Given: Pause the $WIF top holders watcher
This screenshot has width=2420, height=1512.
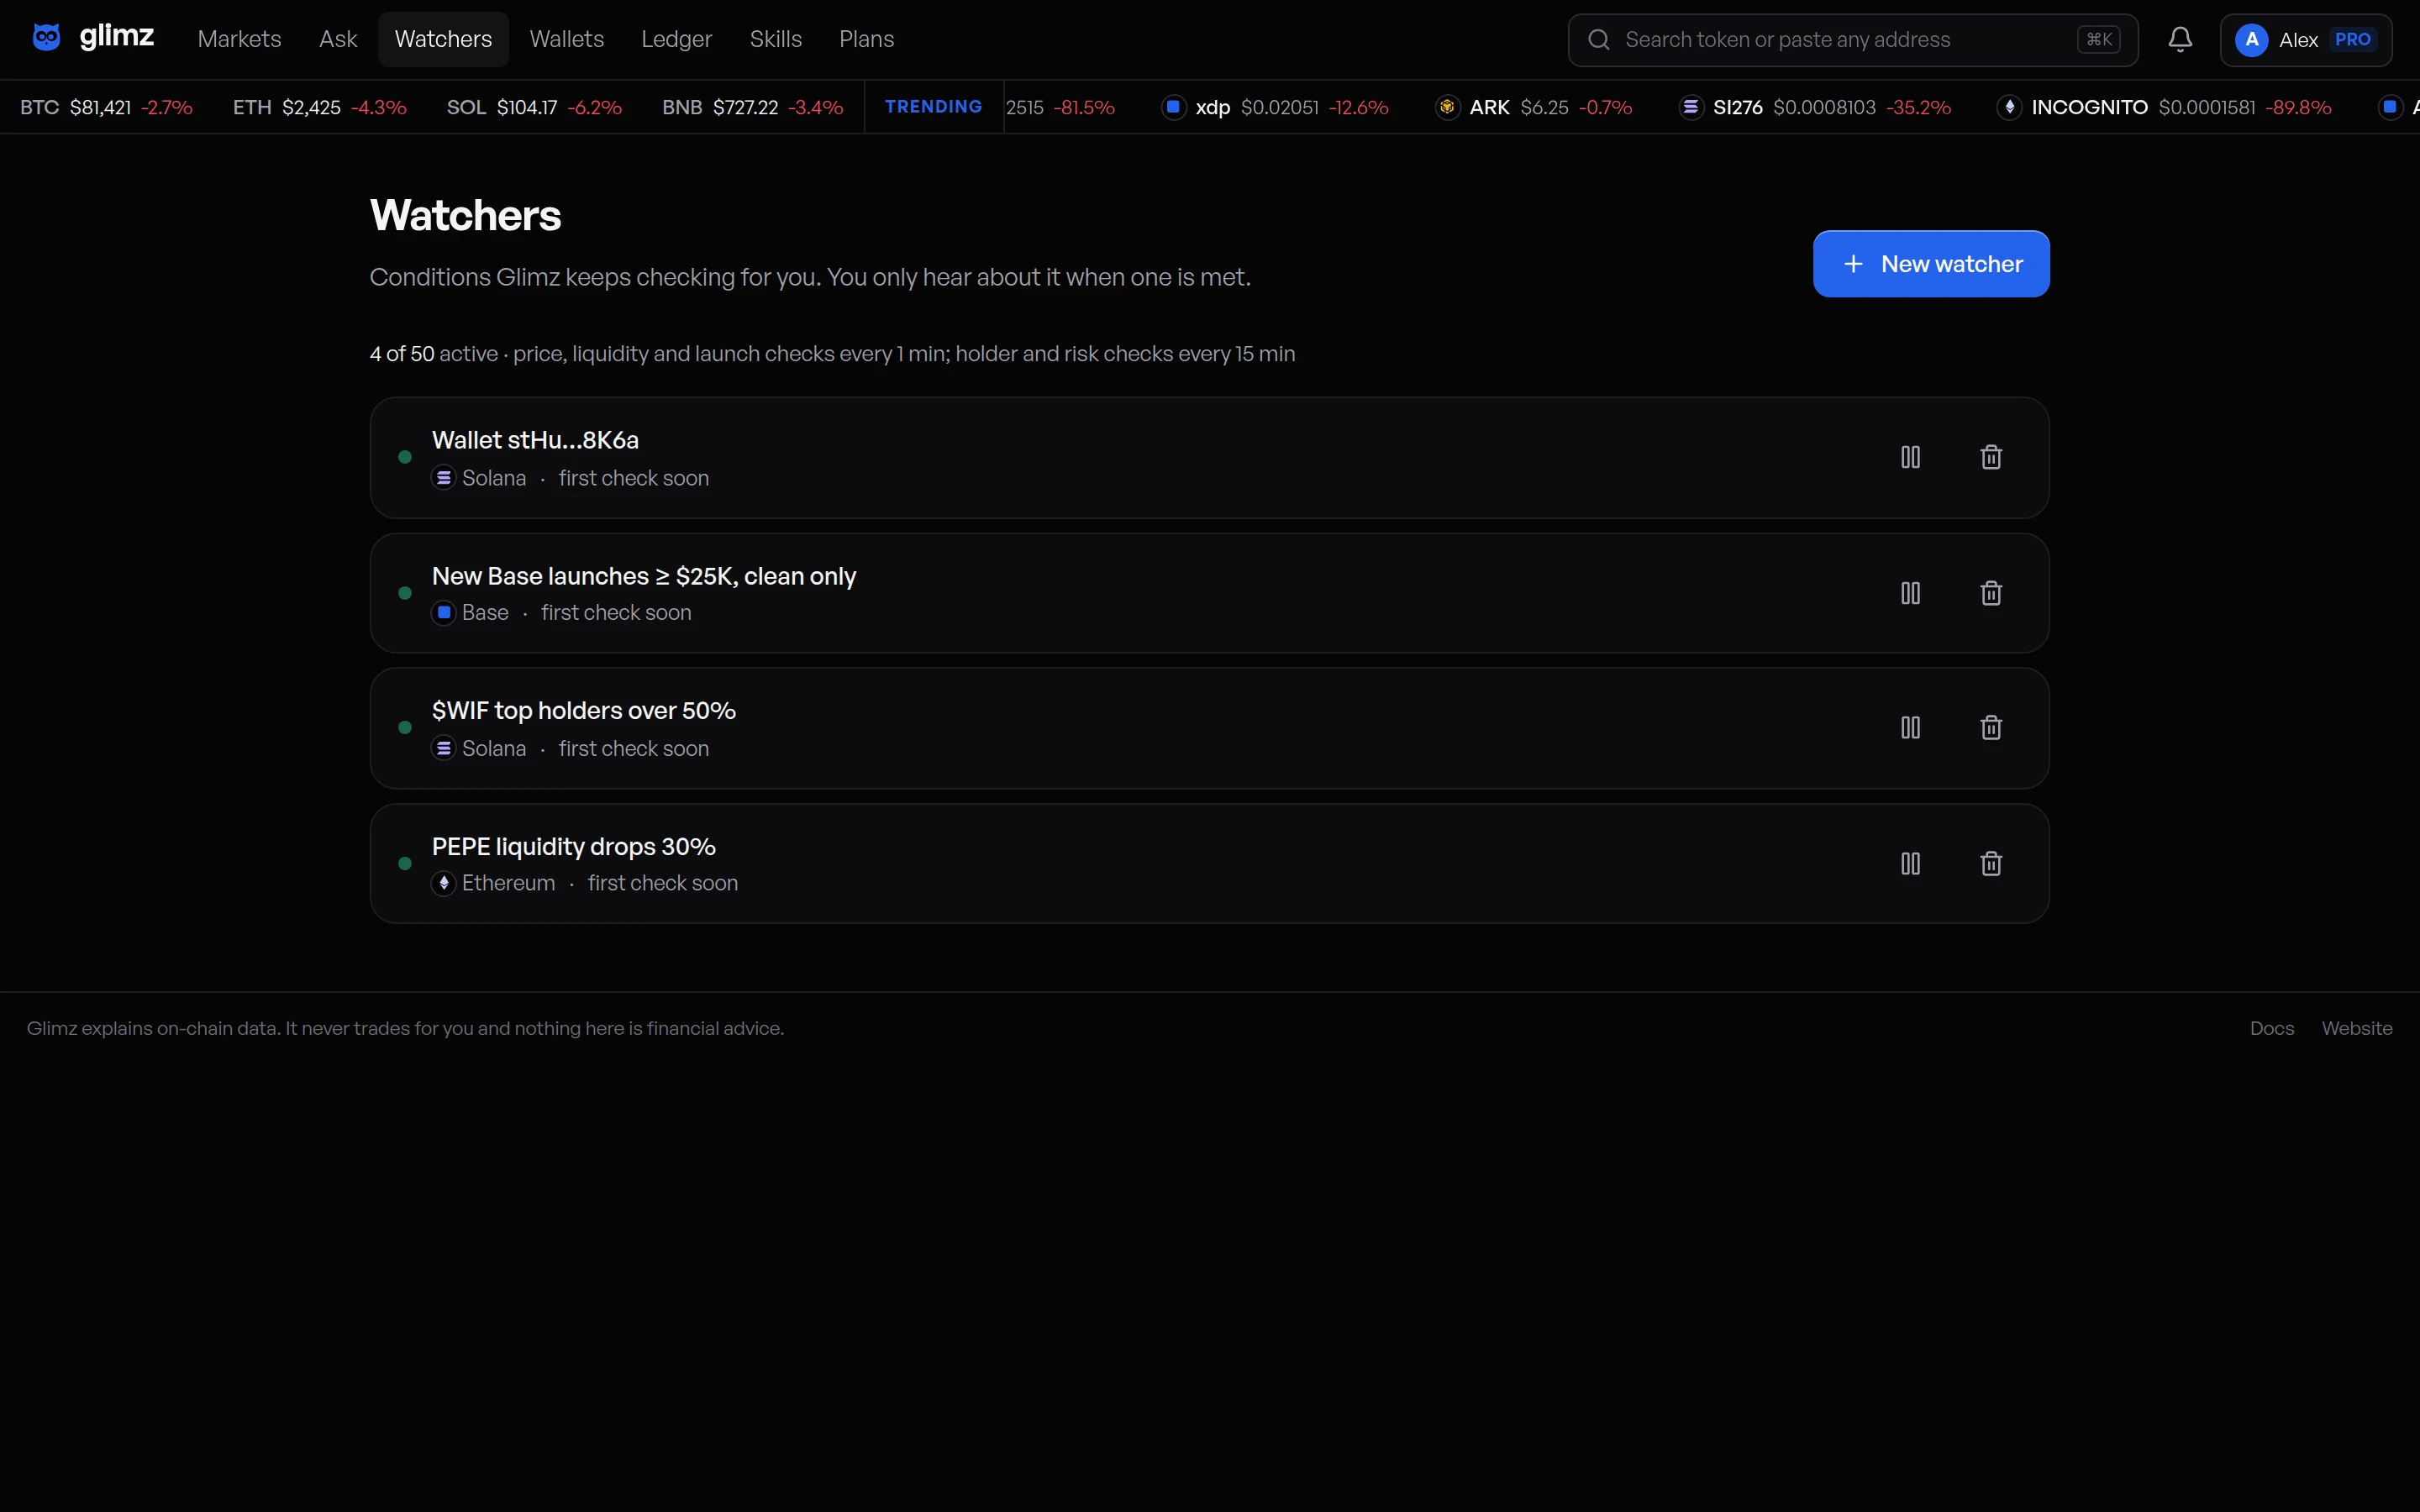Looking at the screenshot, I should (x=1910, y=727).
